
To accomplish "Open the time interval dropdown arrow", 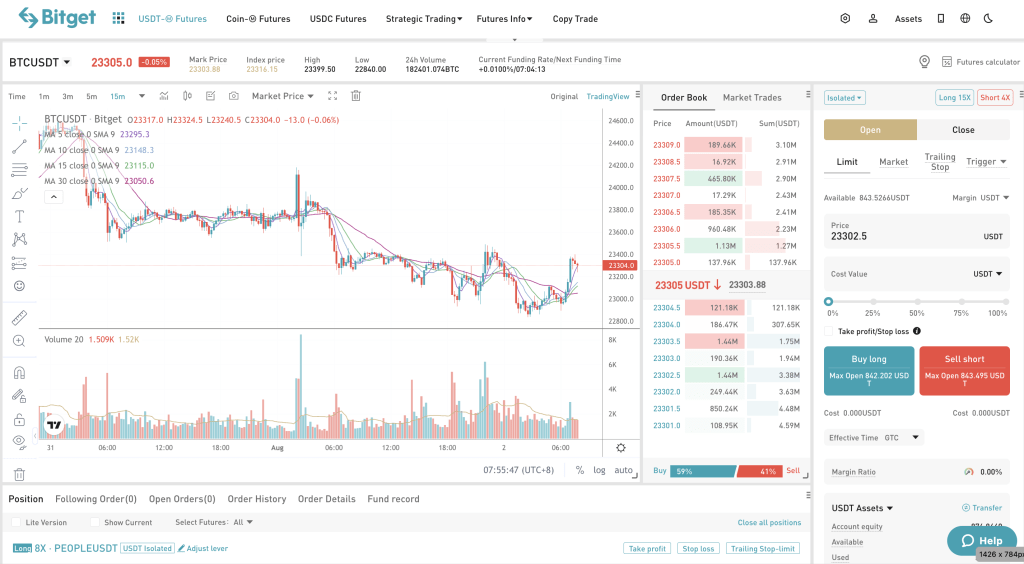I will tap(142, 96).
